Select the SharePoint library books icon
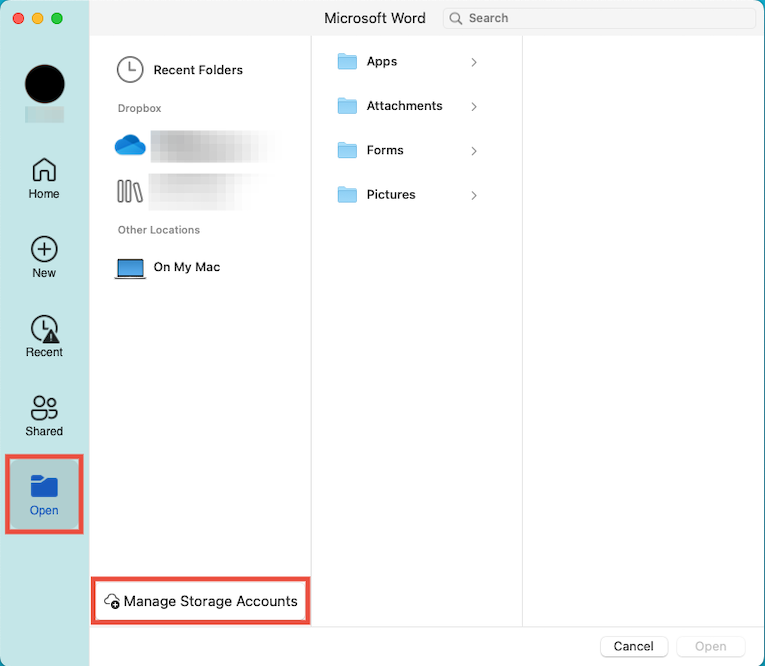 130,191
